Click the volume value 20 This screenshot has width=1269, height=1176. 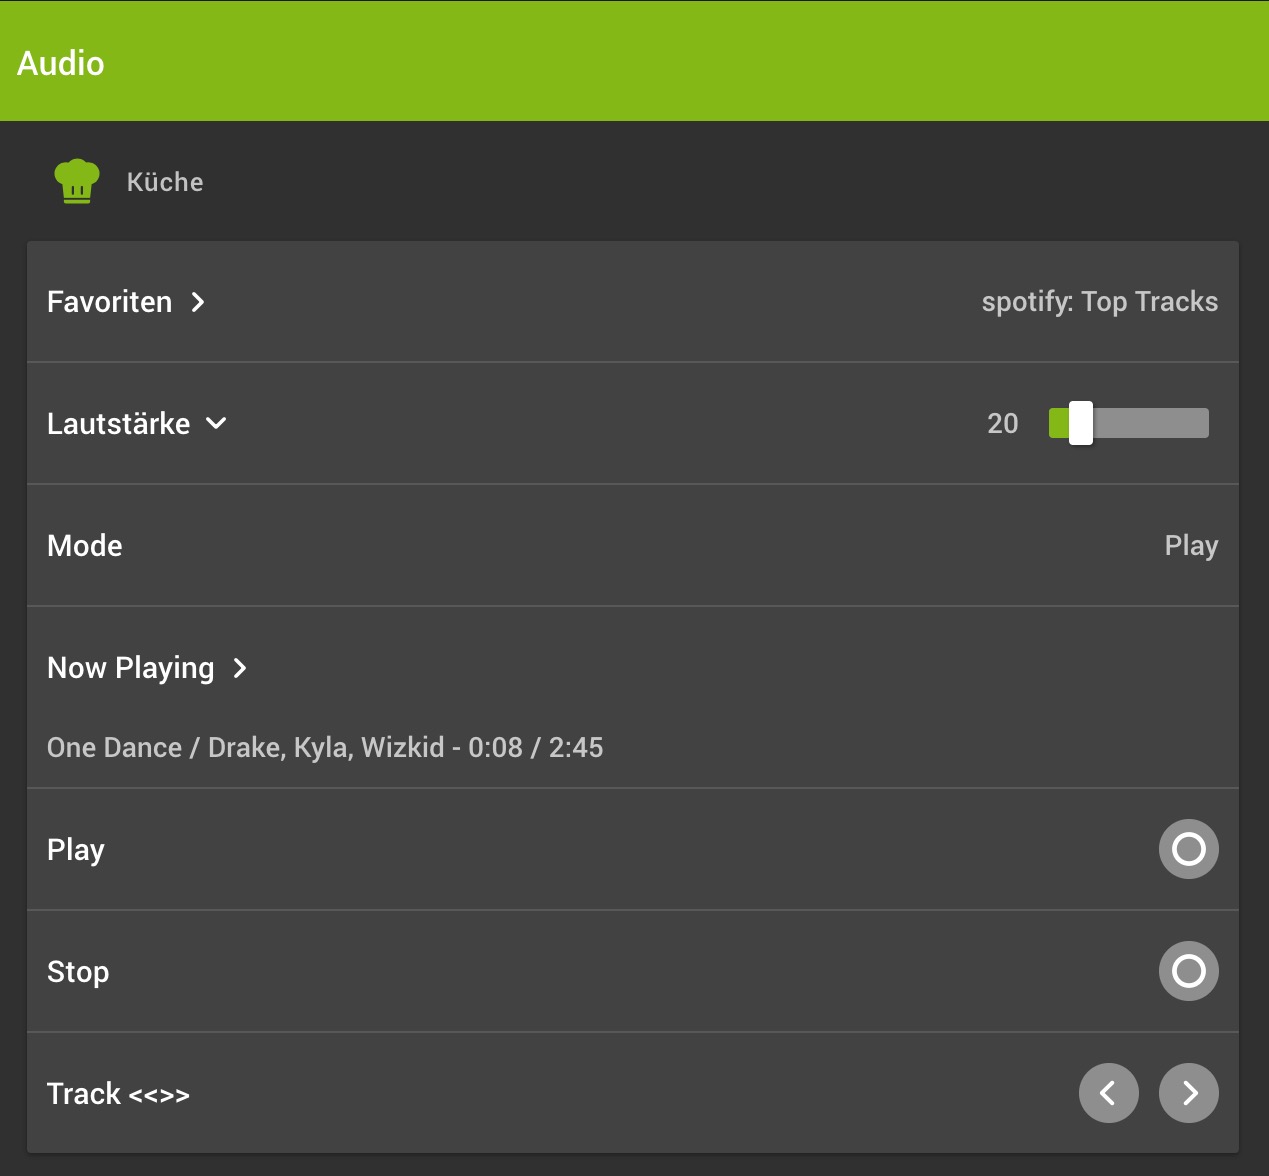coord(1002,424)
